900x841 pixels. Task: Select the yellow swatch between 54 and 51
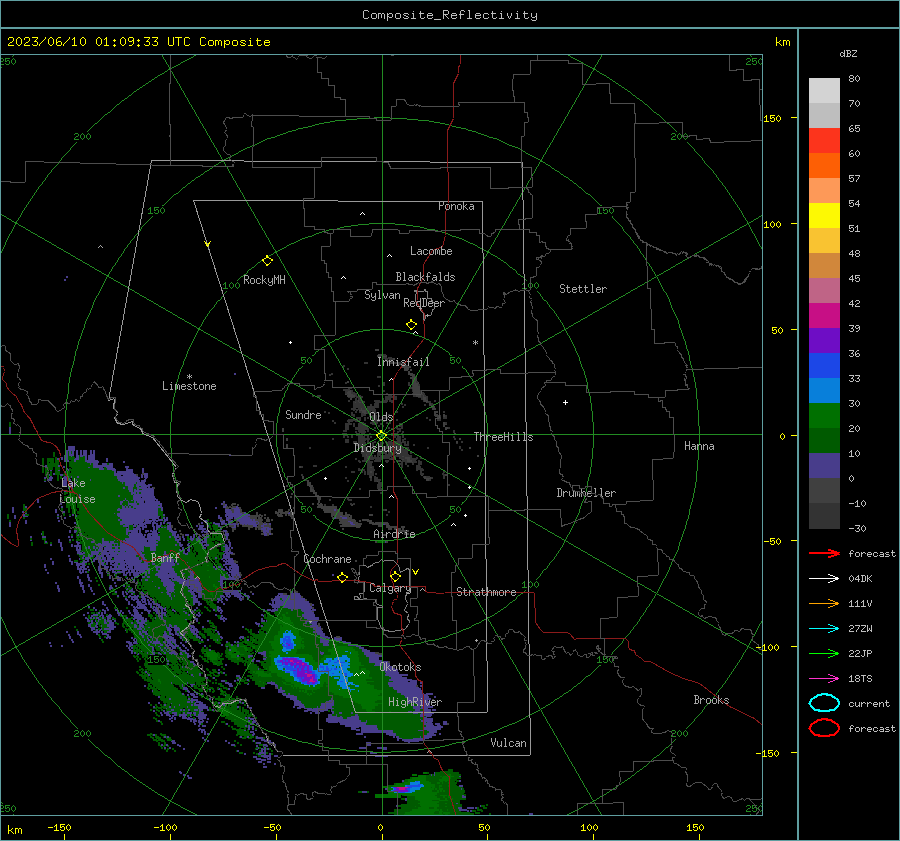click(x=824, y=215)
